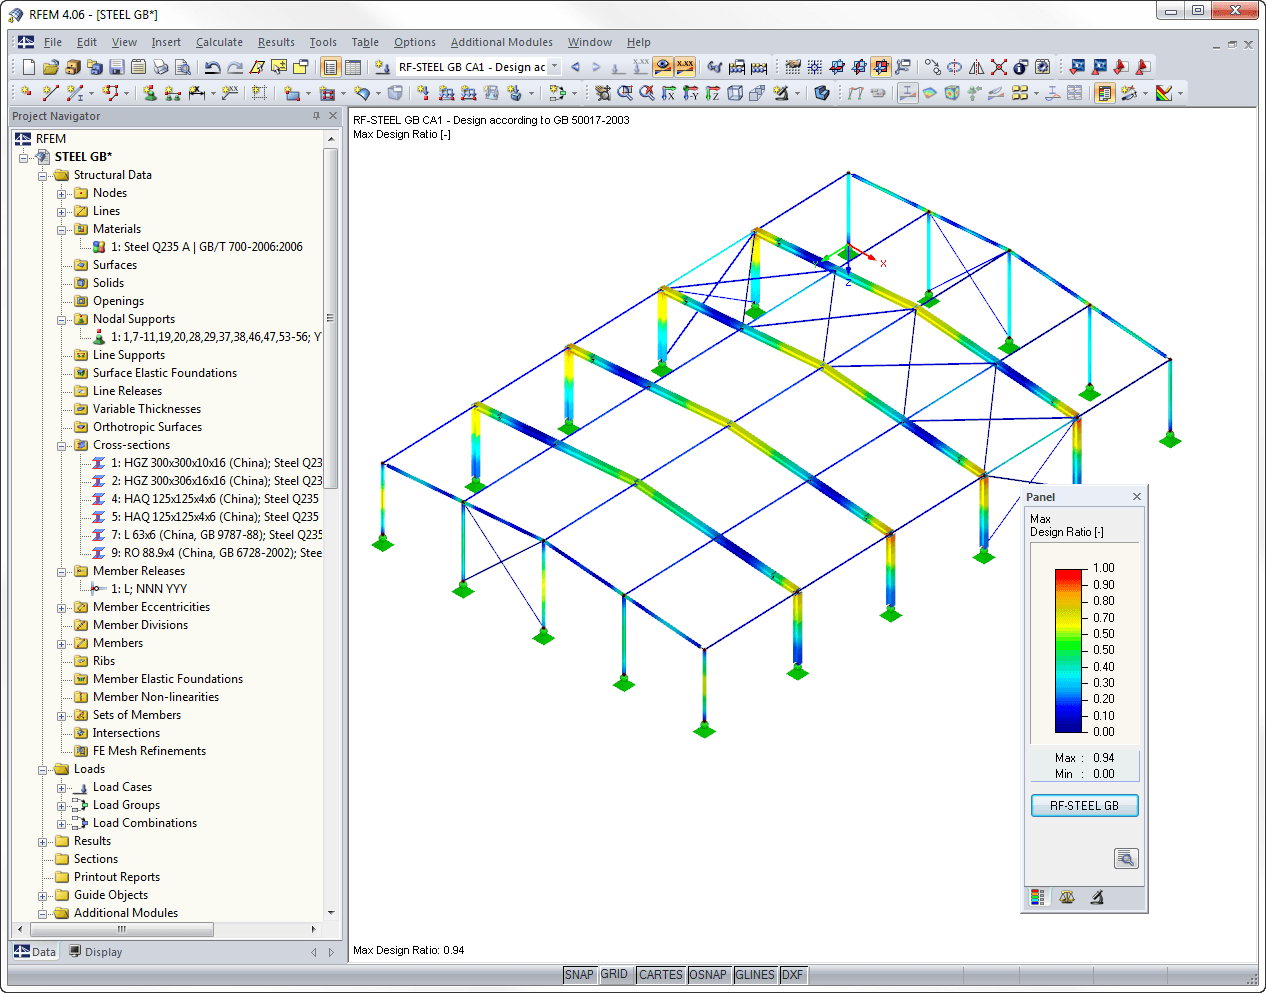Go to previous load case arrow

(x=575, y=67)
